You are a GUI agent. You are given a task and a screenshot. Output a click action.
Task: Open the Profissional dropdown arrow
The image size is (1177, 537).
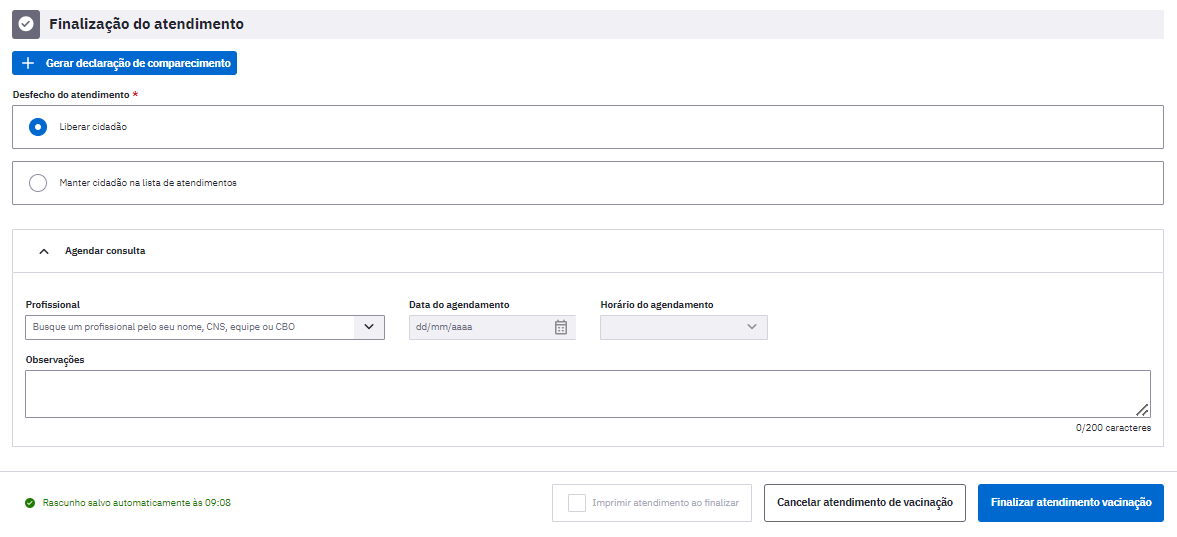tap(369, 327)
